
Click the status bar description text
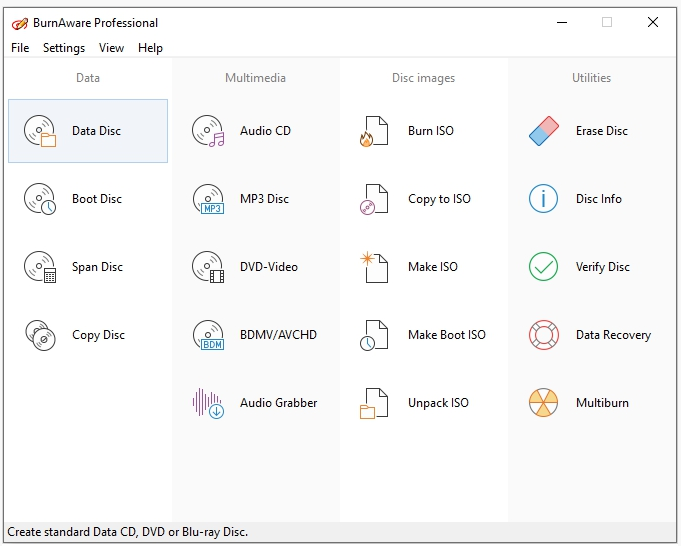coord(127,532)
